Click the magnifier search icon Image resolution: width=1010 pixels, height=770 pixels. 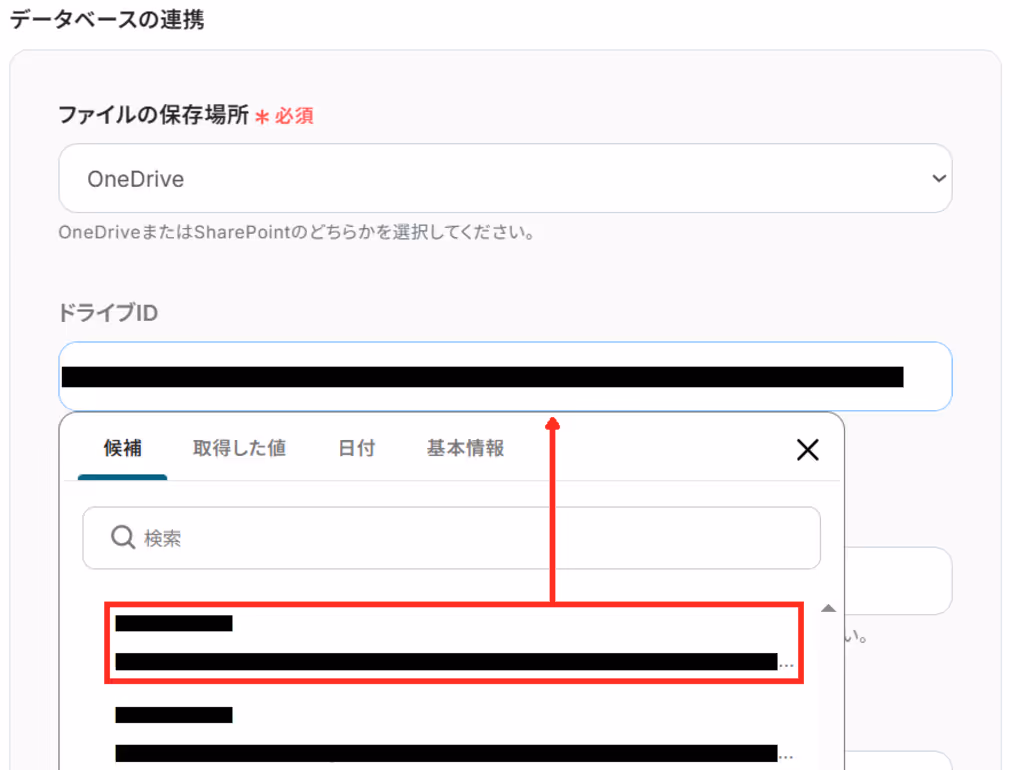[122, 537]
